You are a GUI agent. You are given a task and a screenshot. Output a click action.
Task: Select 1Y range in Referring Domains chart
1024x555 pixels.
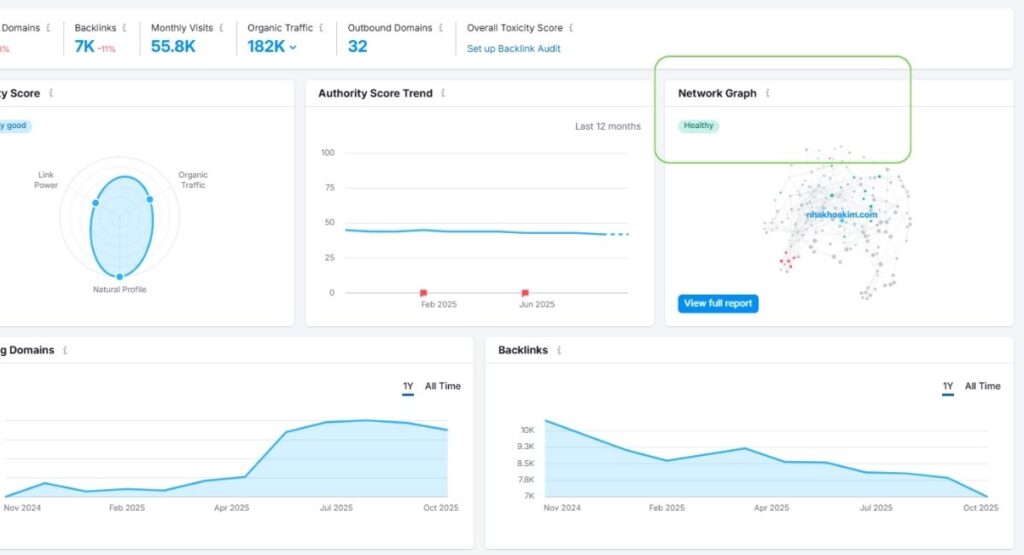pos(408,386)
